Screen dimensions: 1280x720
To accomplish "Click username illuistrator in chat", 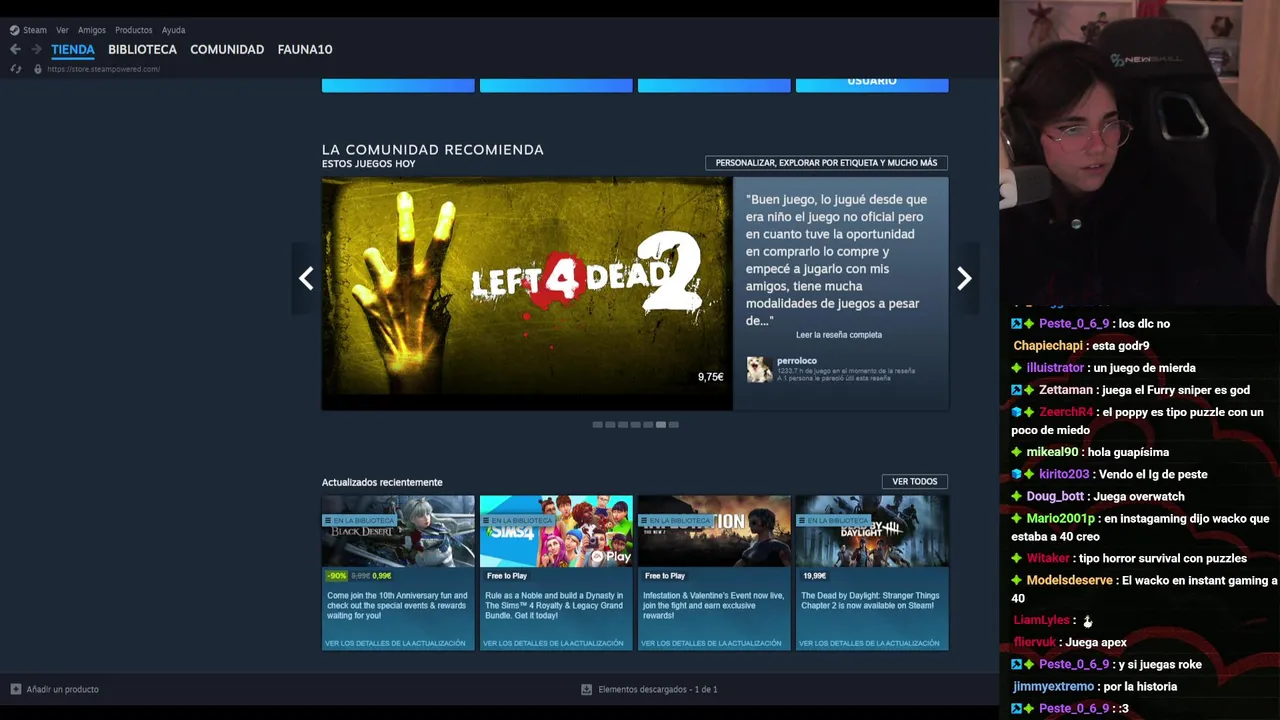I will [1055, 368].
